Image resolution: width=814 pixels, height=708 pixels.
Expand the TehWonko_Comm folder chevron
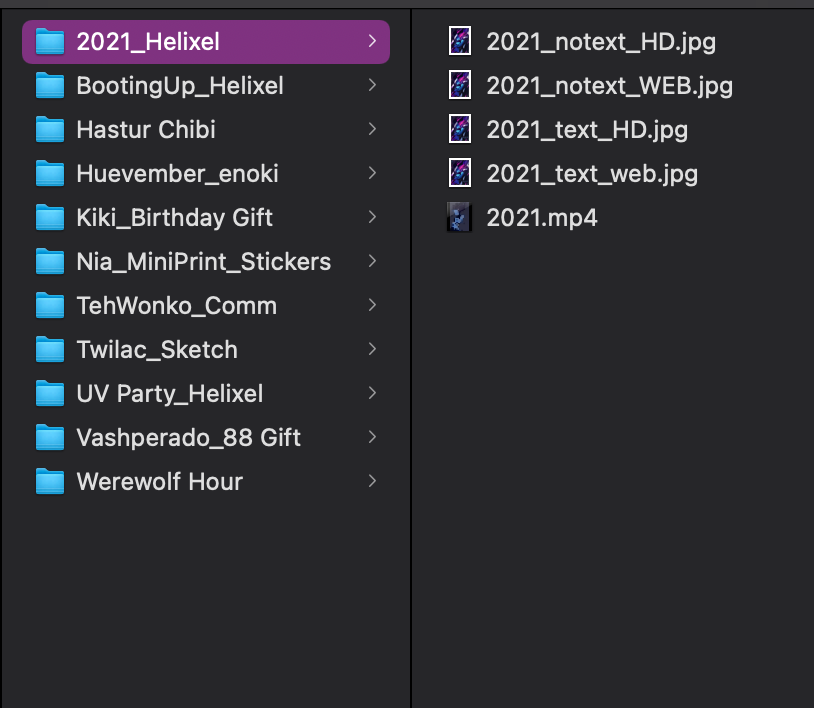click(x=372, y=306)
